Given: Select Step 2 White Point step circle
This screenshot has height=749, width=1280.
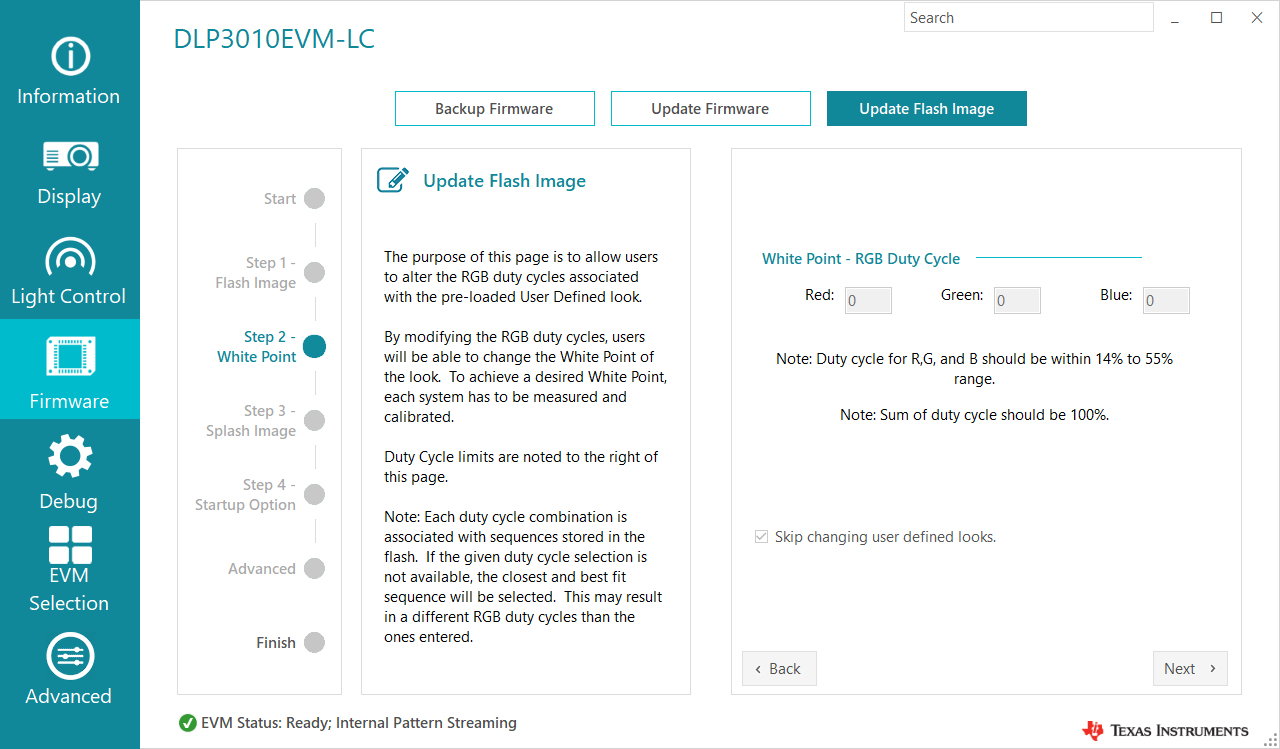Looking at the screenshot, I should 314,346.
